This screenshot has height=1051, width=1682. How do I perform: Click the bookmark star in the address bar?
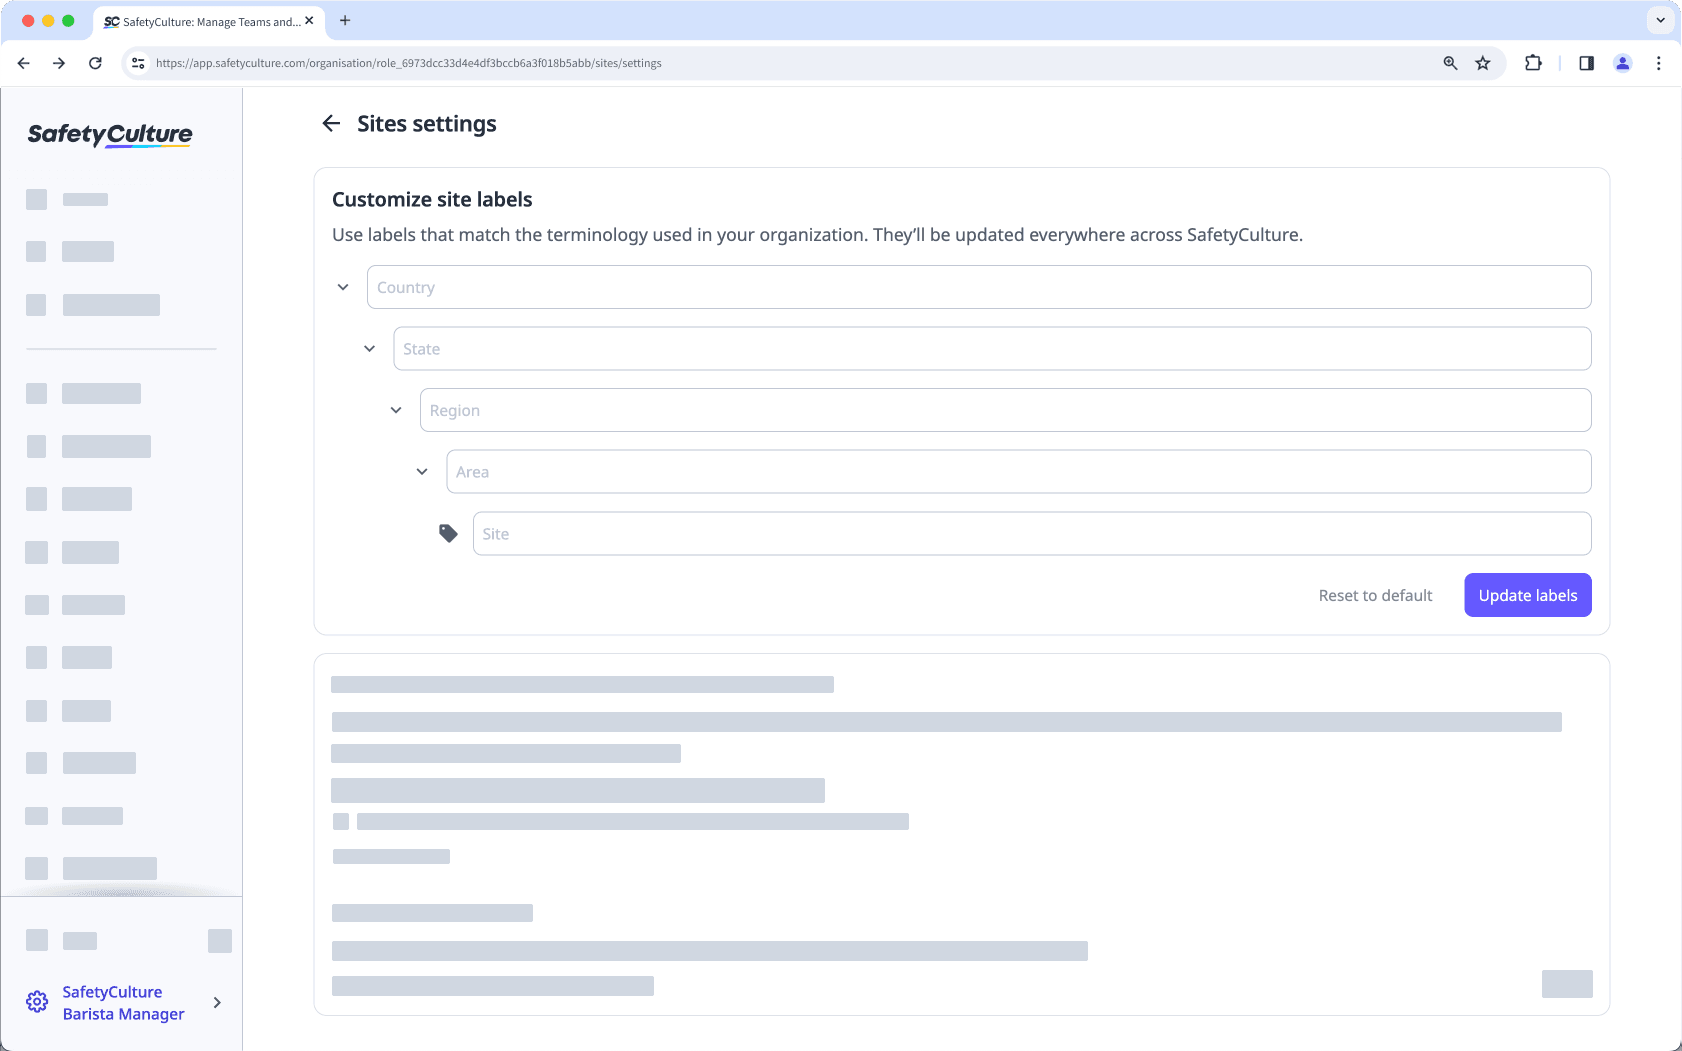1482,62
